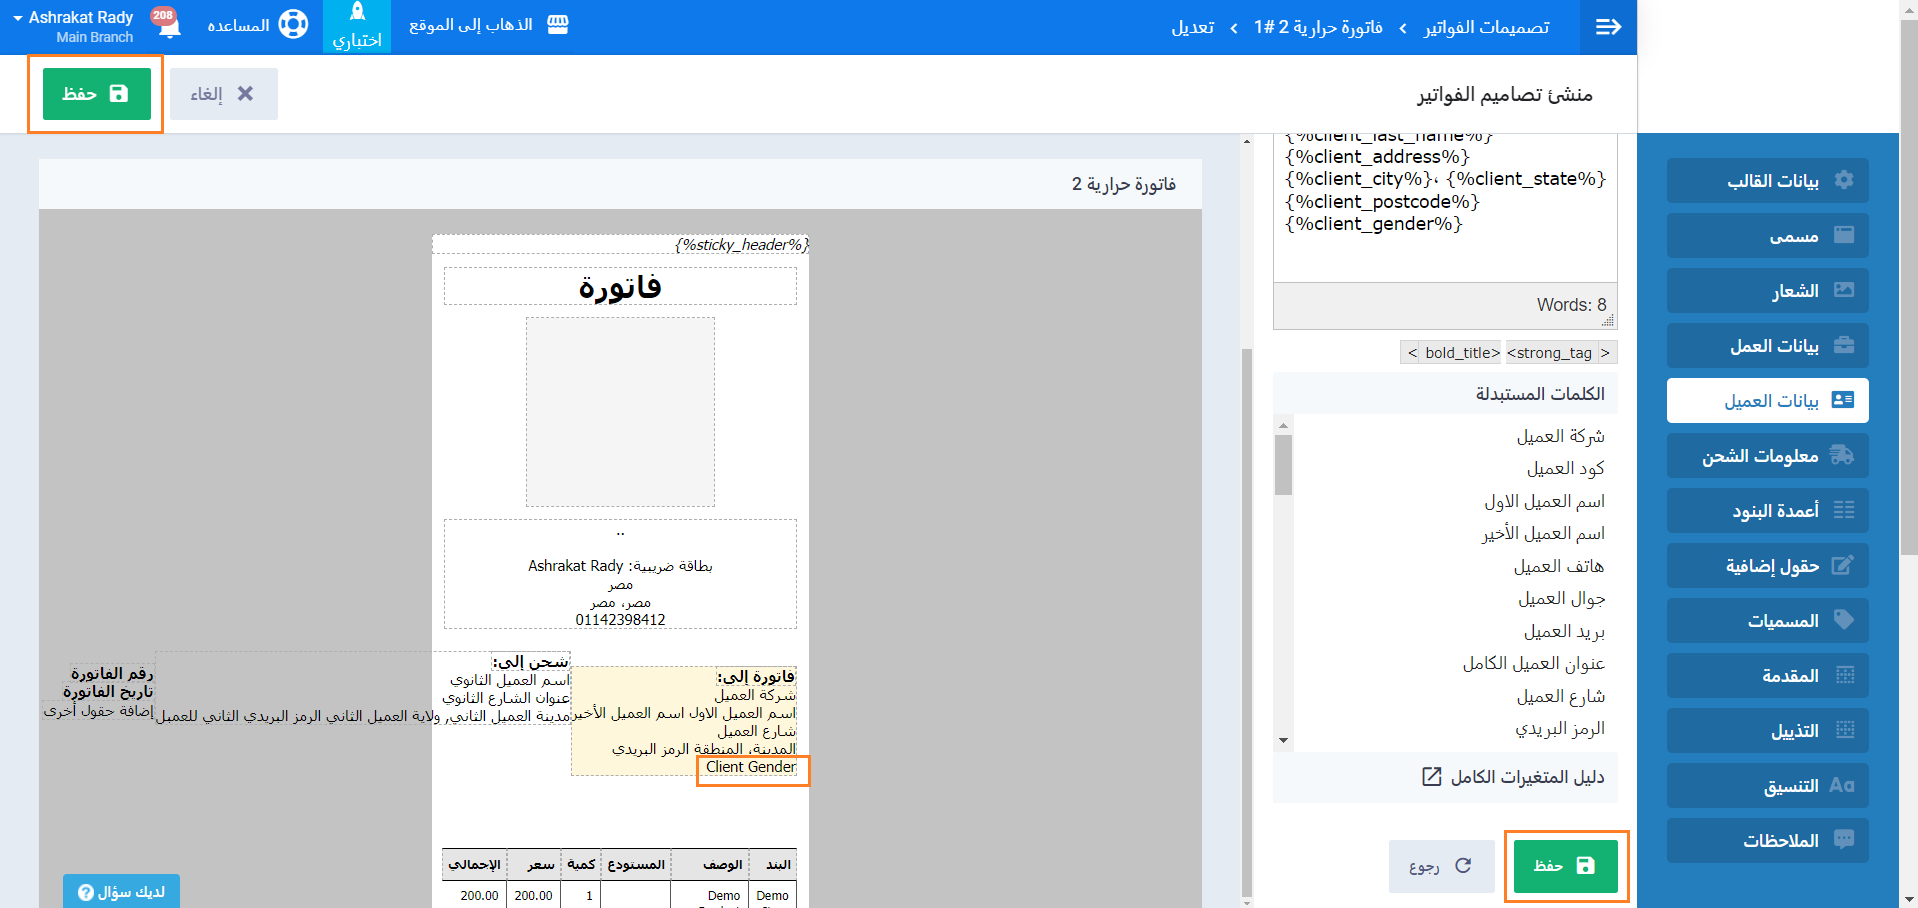Click the إلغاء cancel button
Viewport: 1918px width, 908px height.
pos(223,94)
